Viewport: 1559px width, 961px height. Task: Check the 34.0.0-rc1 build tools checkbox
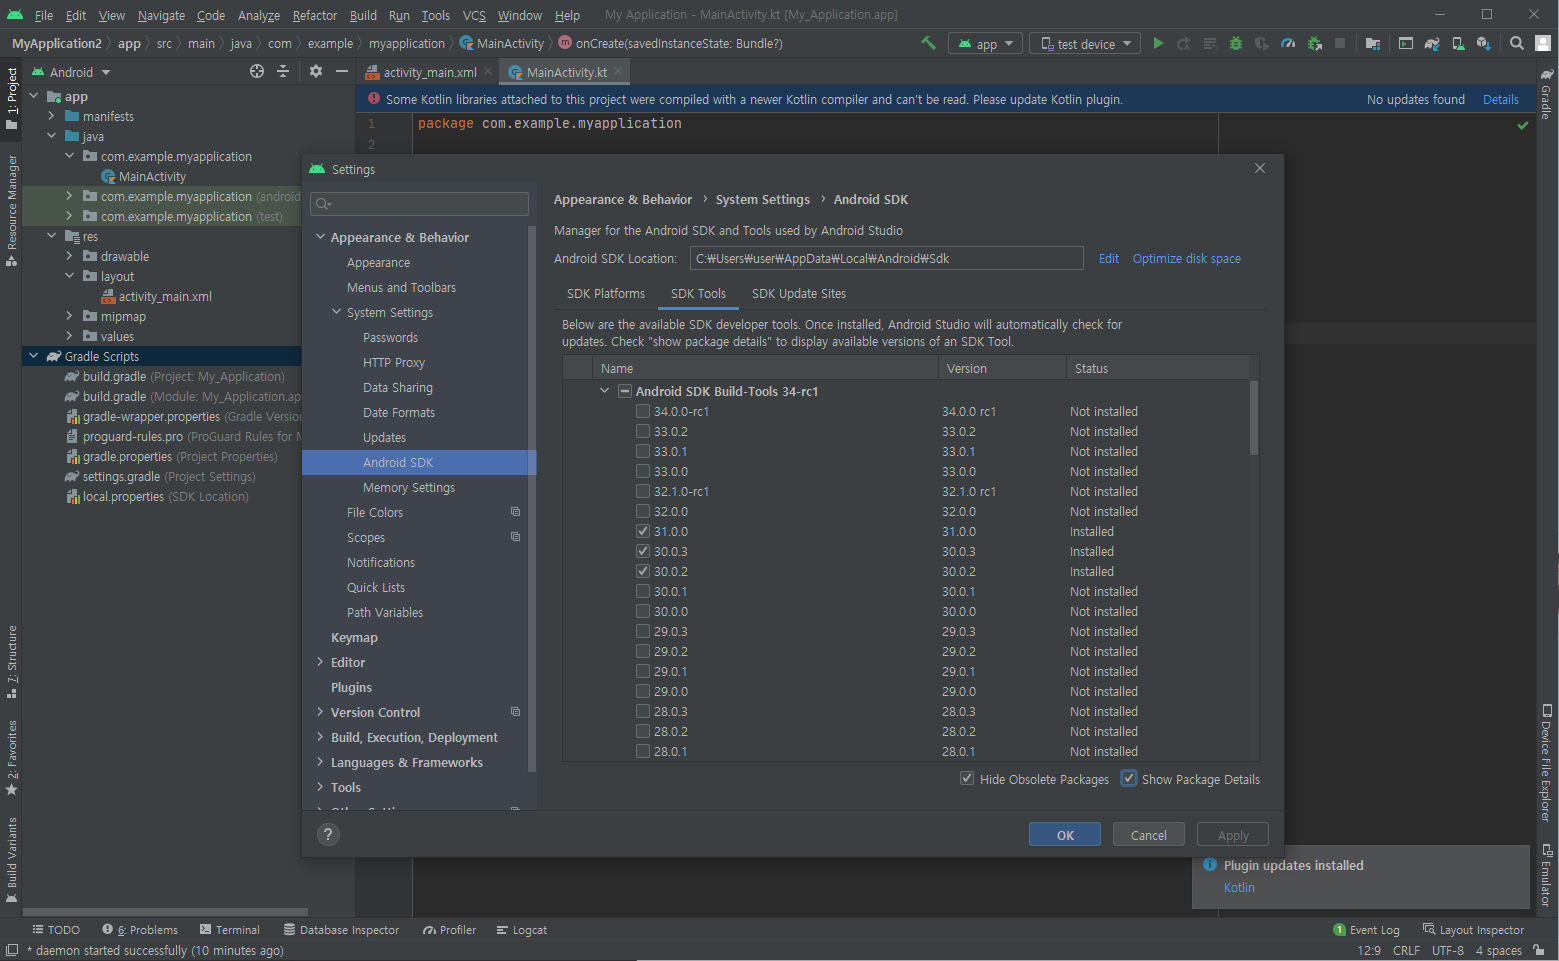pos(643,411)
